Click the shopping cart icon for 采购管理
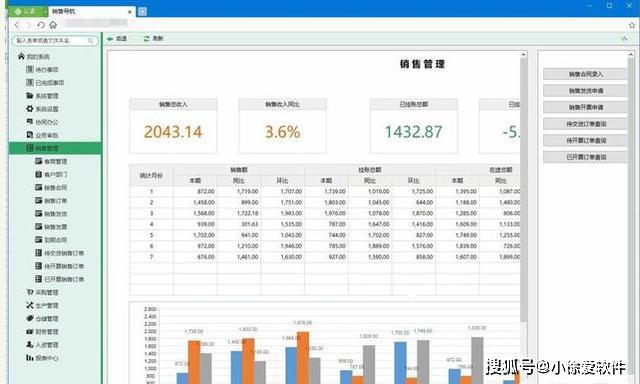640x384 pixels. pos(30,292)
